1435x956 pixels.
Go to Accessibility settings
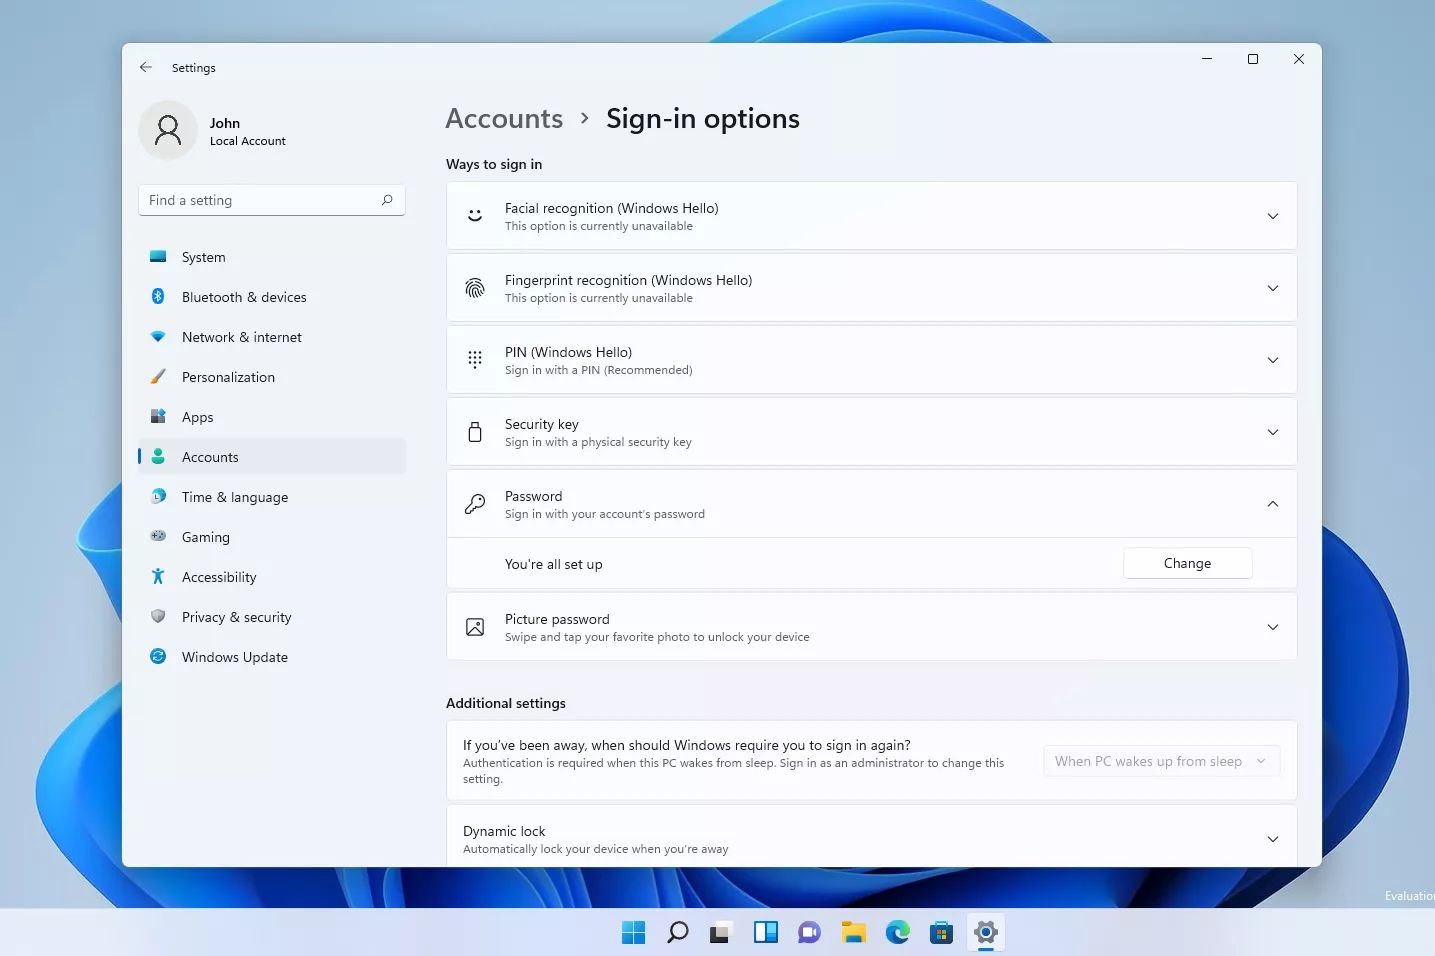click(272, 577)
